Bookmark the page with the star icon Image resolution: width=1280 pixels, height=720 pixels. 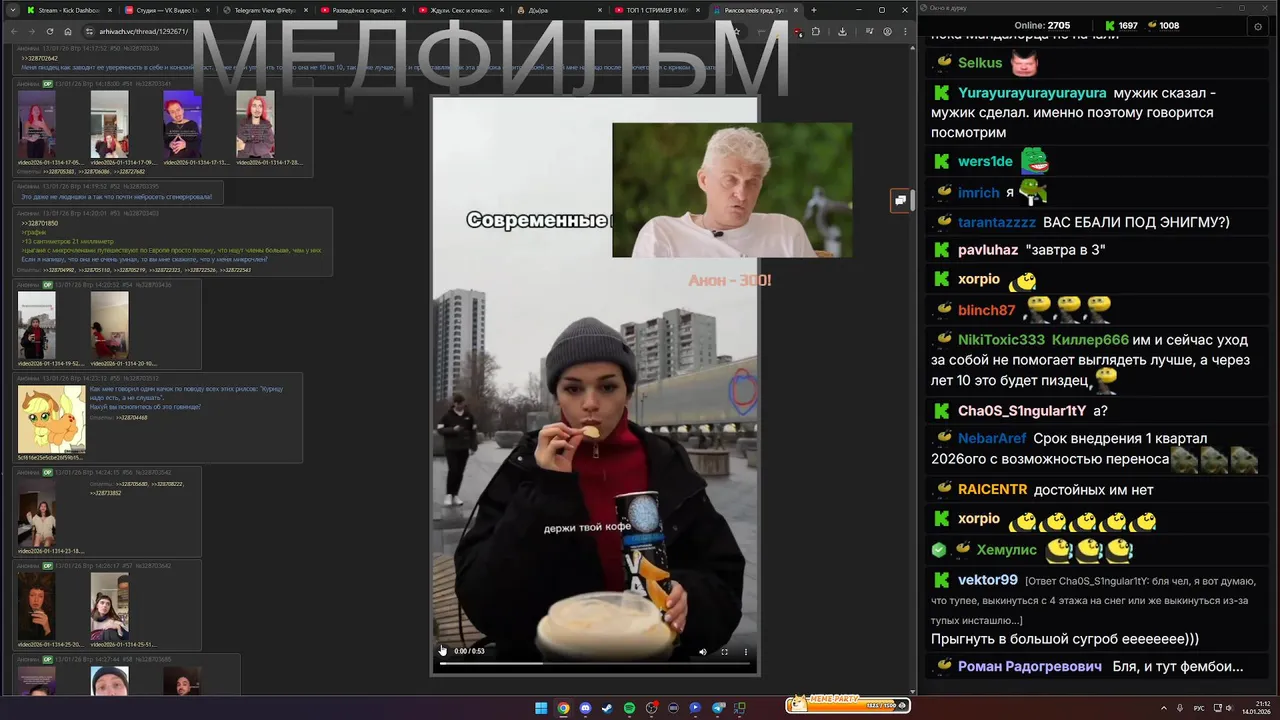[x=736, y=31]
